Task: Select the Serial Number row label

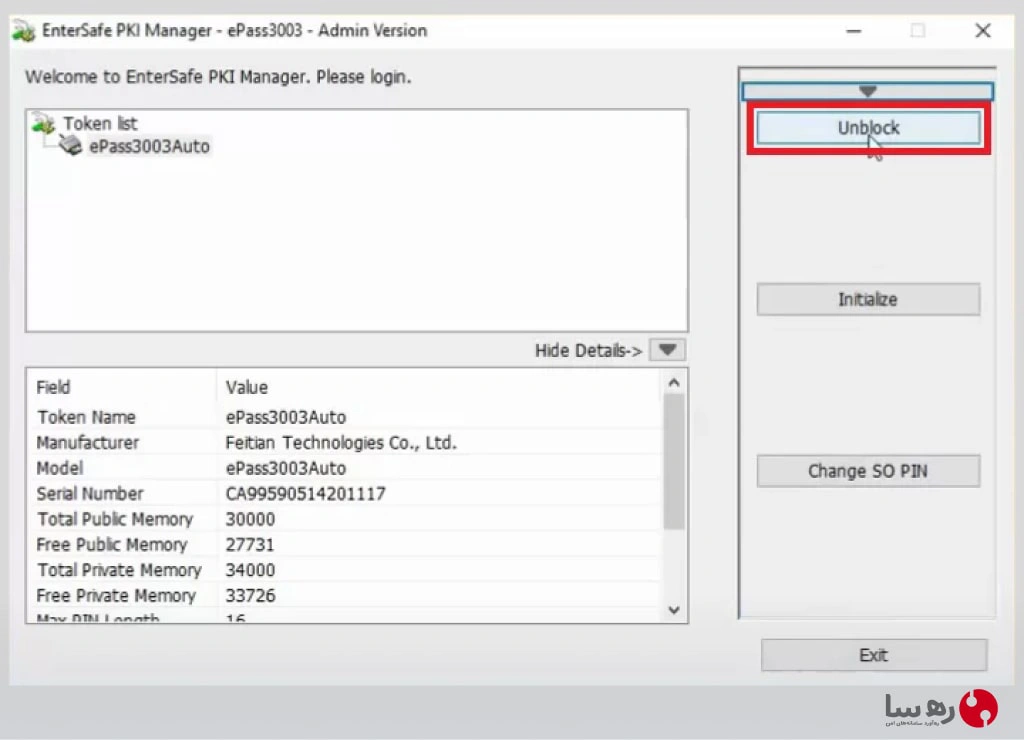Action: point(89,494)
